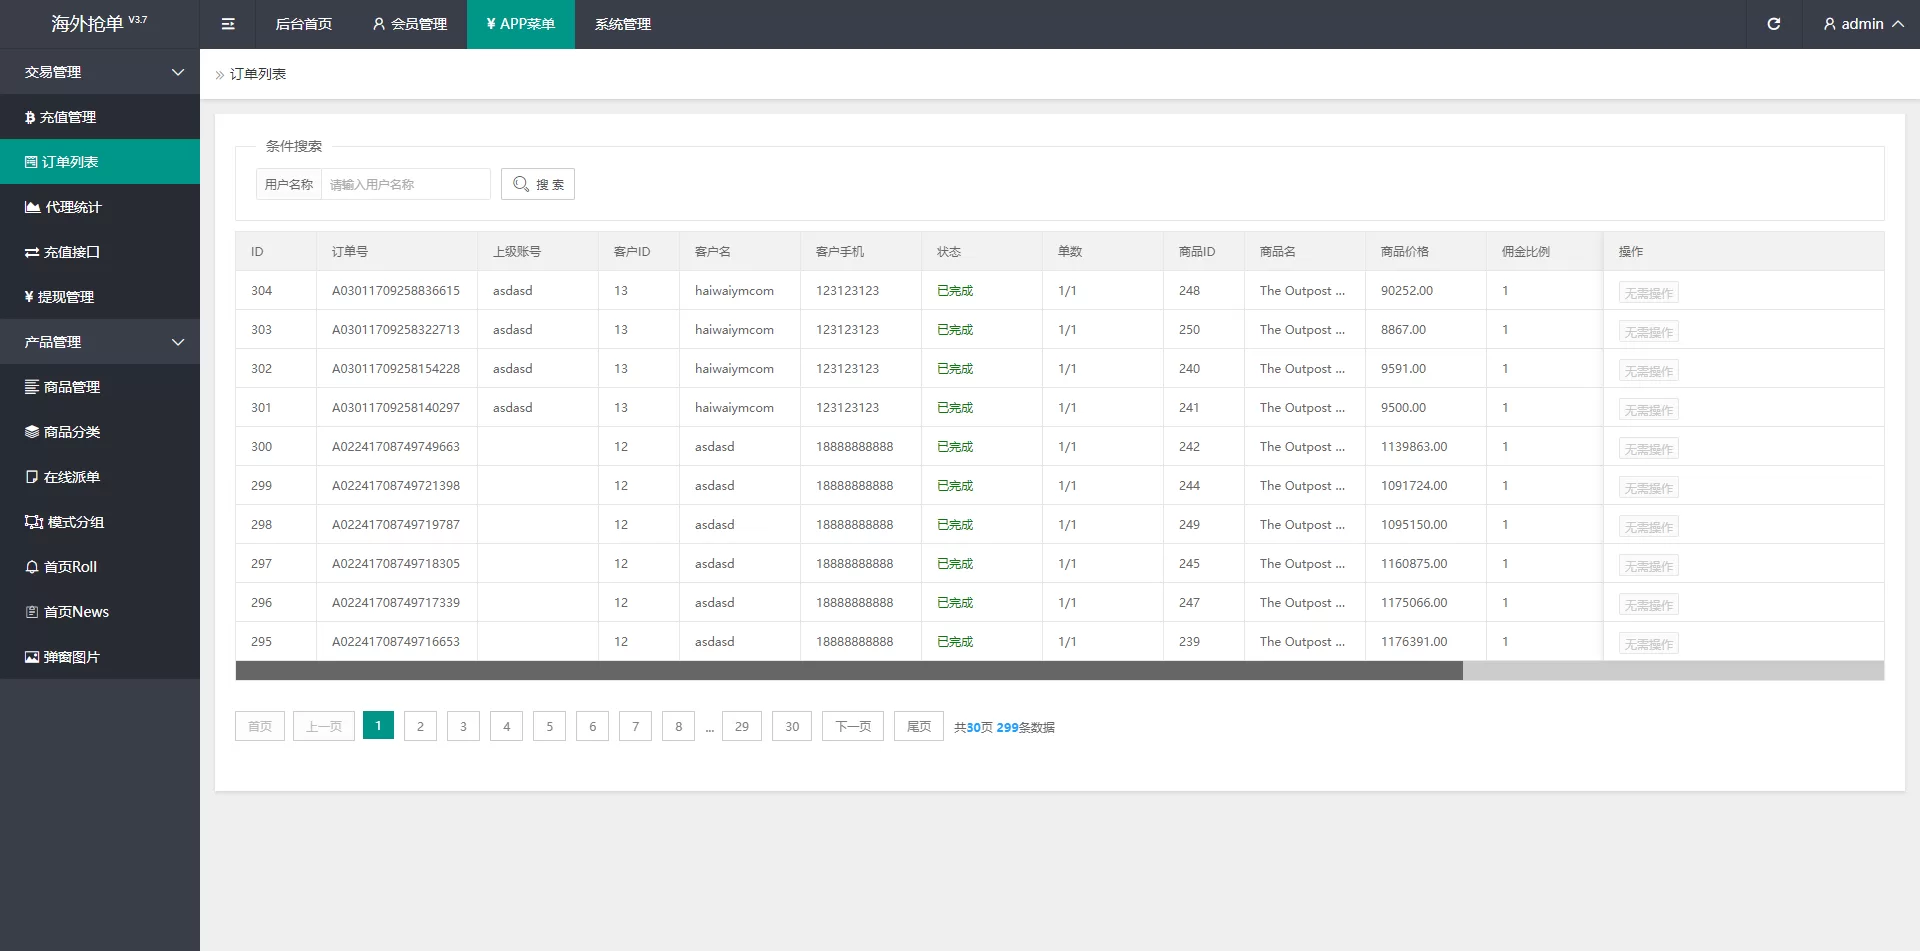
Task: Jump to page 30 in pagination
Action: pyautogui.click(x=792, y=726)
